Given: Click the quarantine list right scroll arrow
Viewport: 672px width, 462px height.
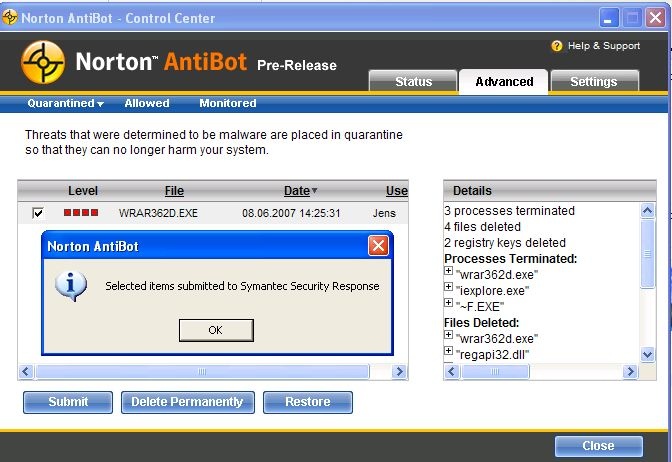Looking at the screenshot, I should coord(399,372).
